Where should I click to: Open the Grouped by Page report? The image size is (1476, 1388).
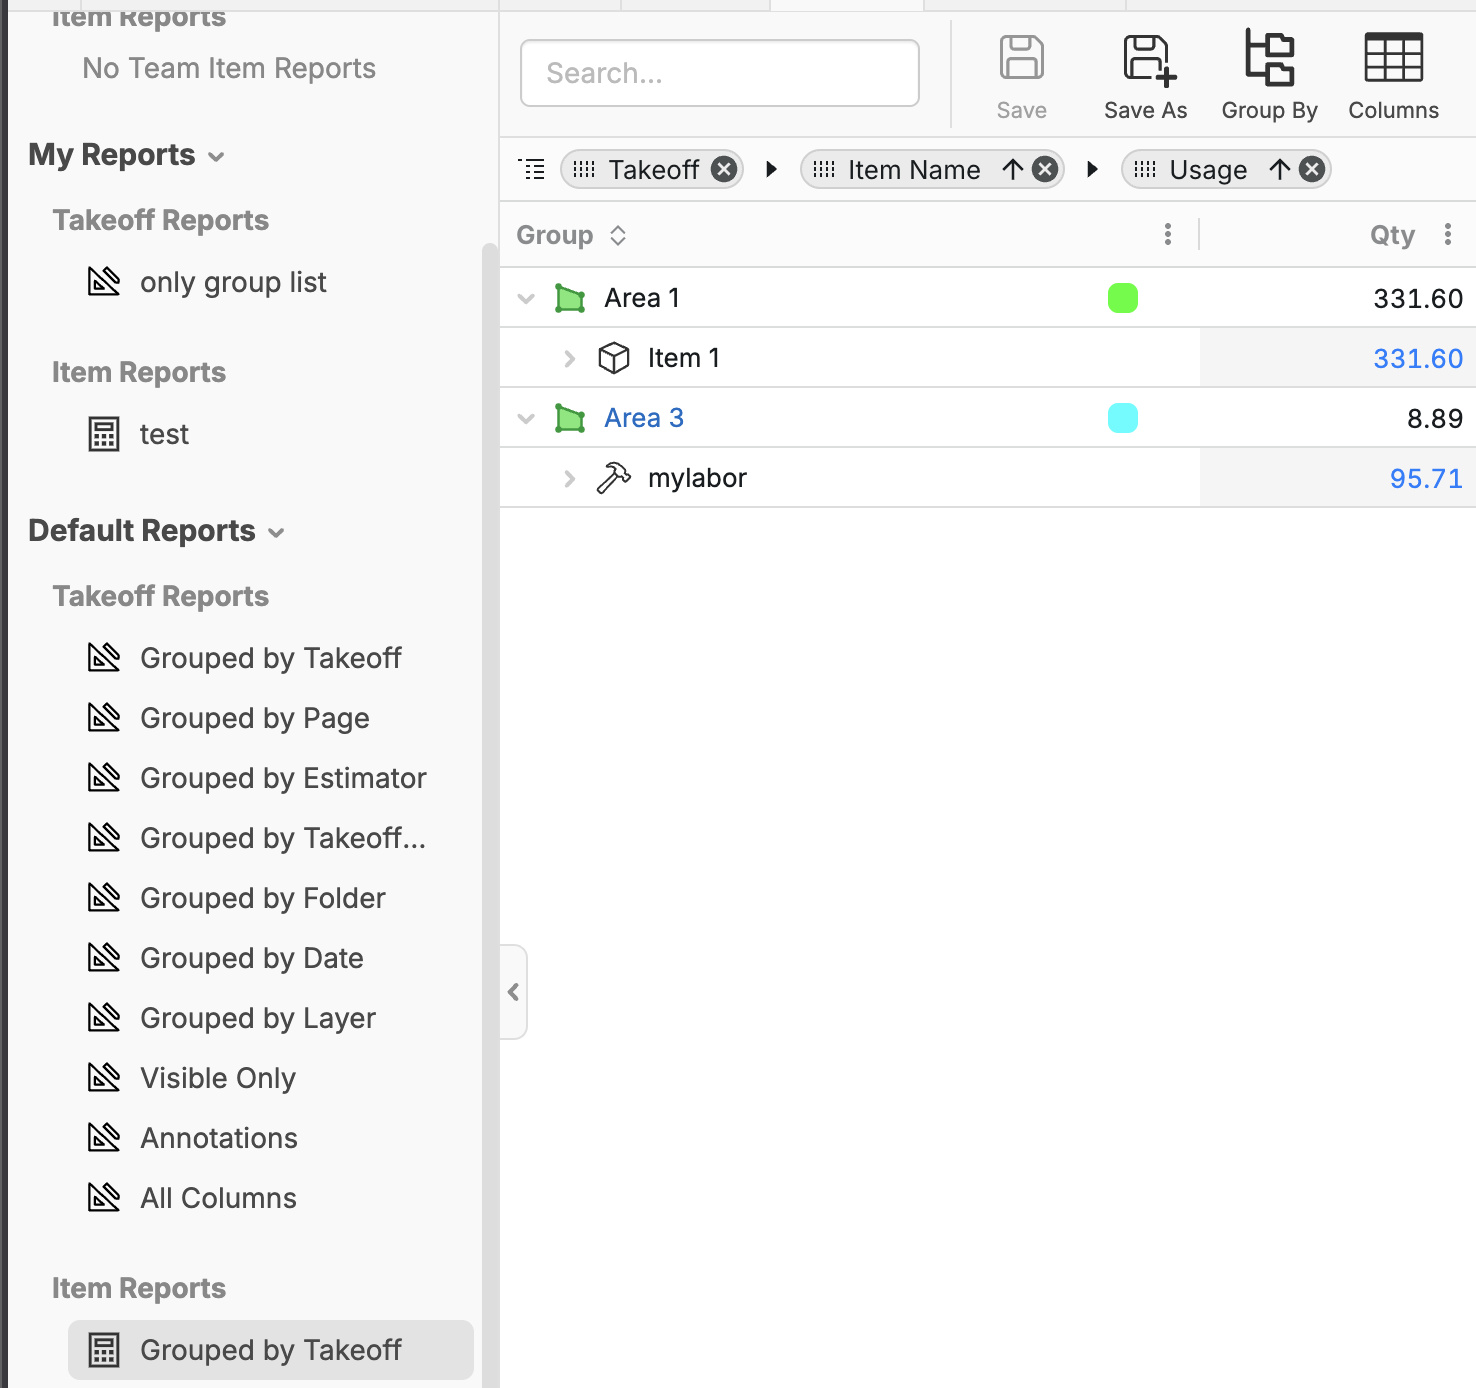coord(254,718)
